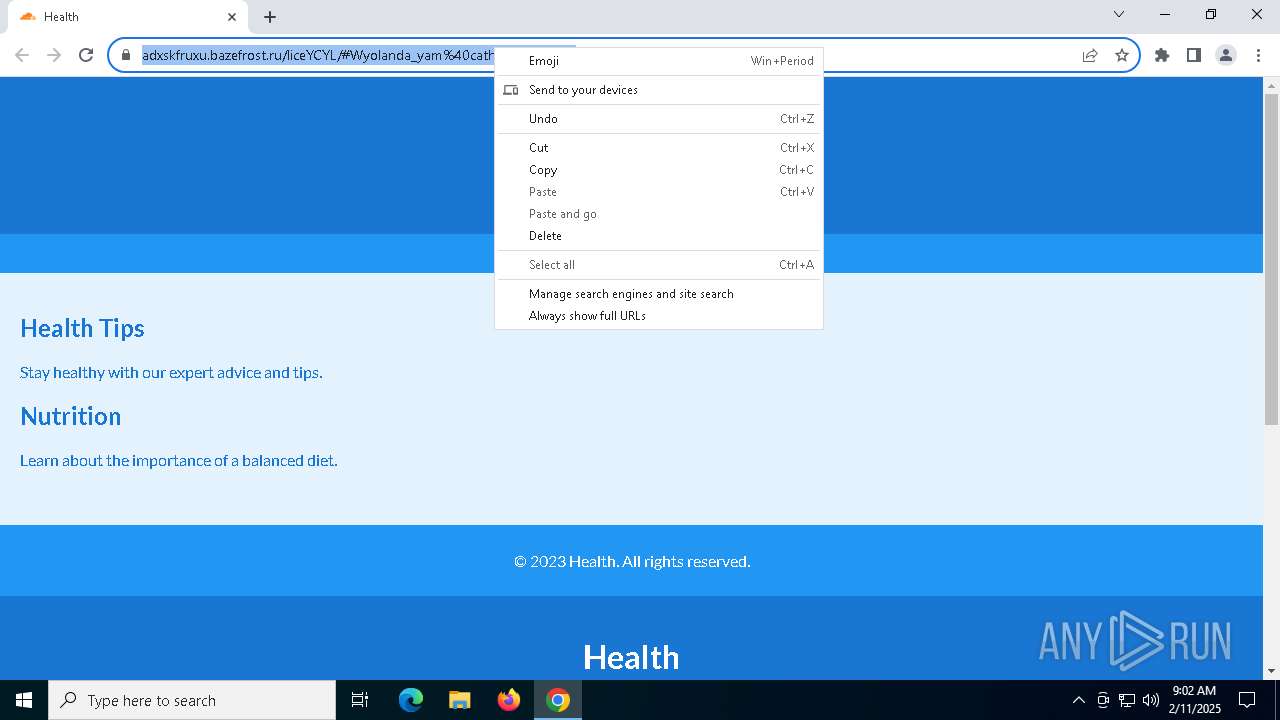Open a new tab with the plus button

click(270, 17)
